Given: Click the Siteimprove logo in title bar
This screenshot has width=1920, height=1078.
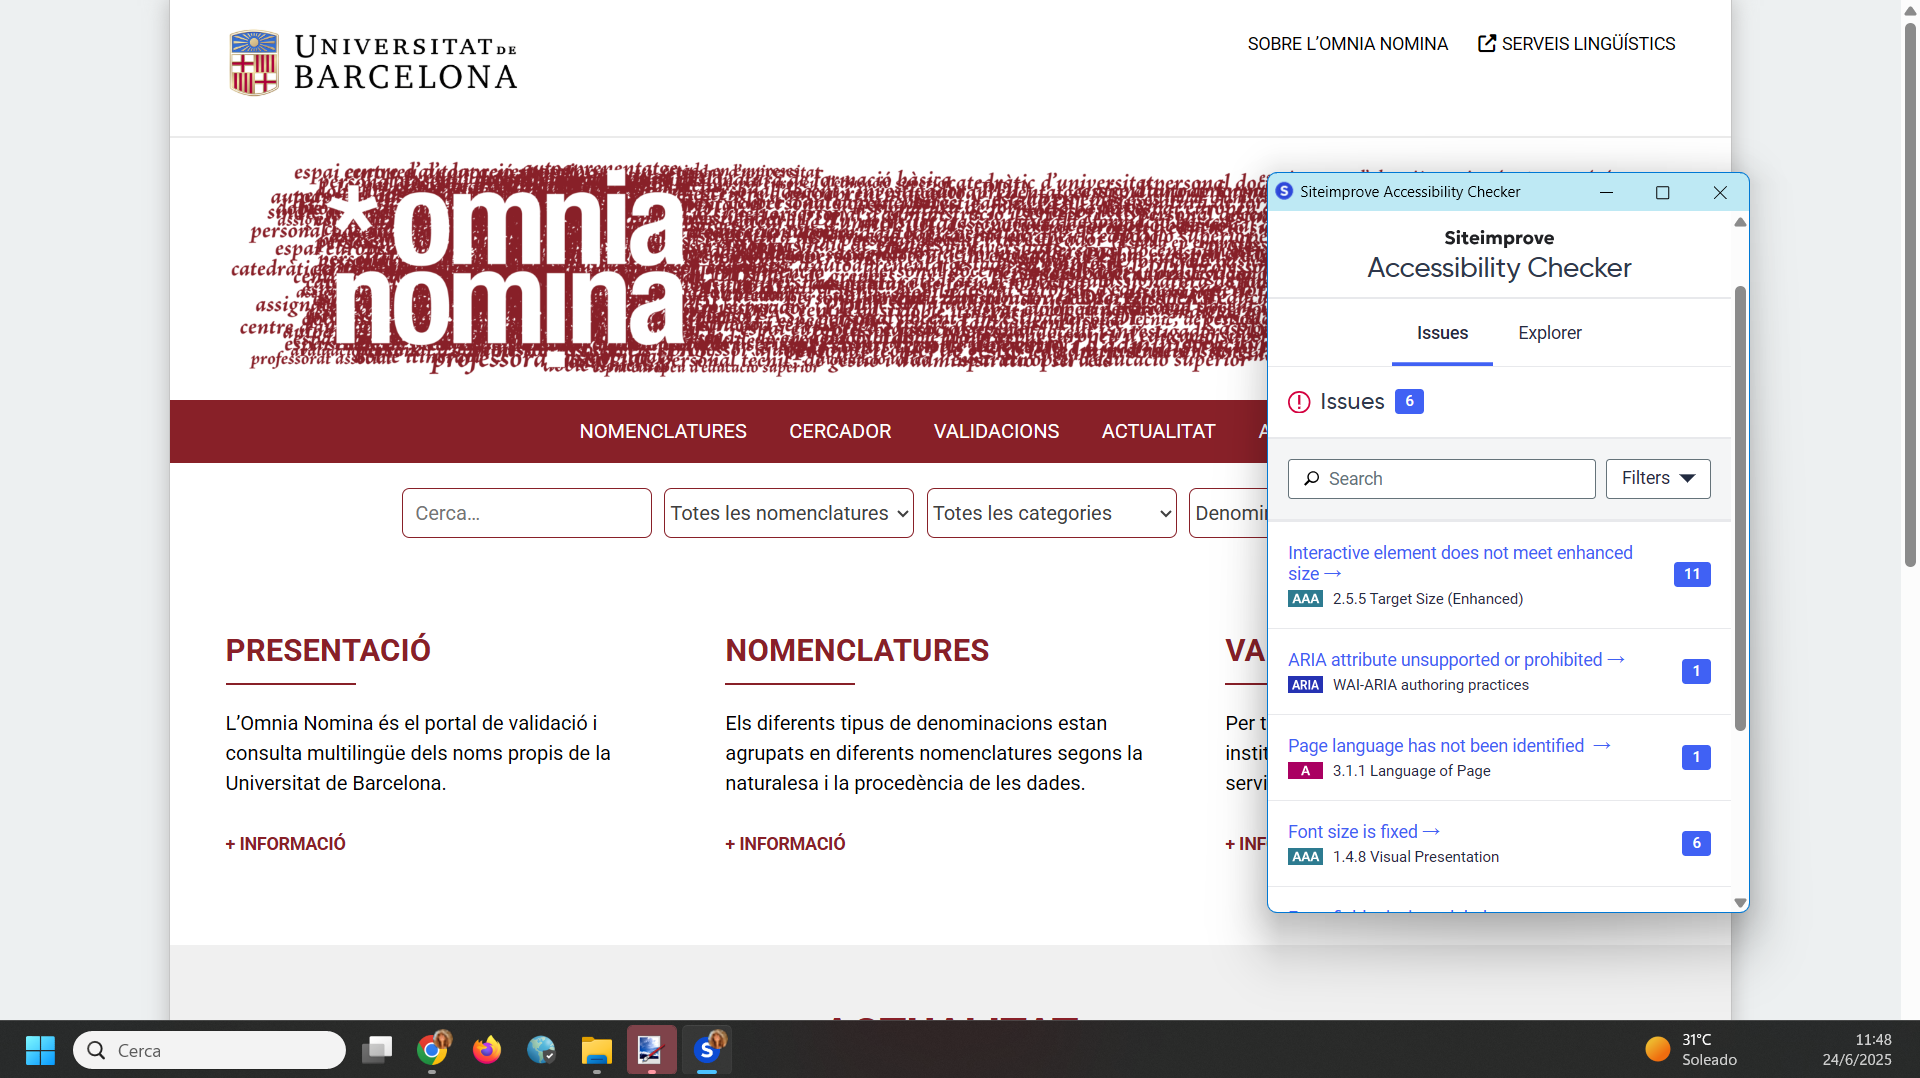Looking at the screenshot, I should 1284,191.
